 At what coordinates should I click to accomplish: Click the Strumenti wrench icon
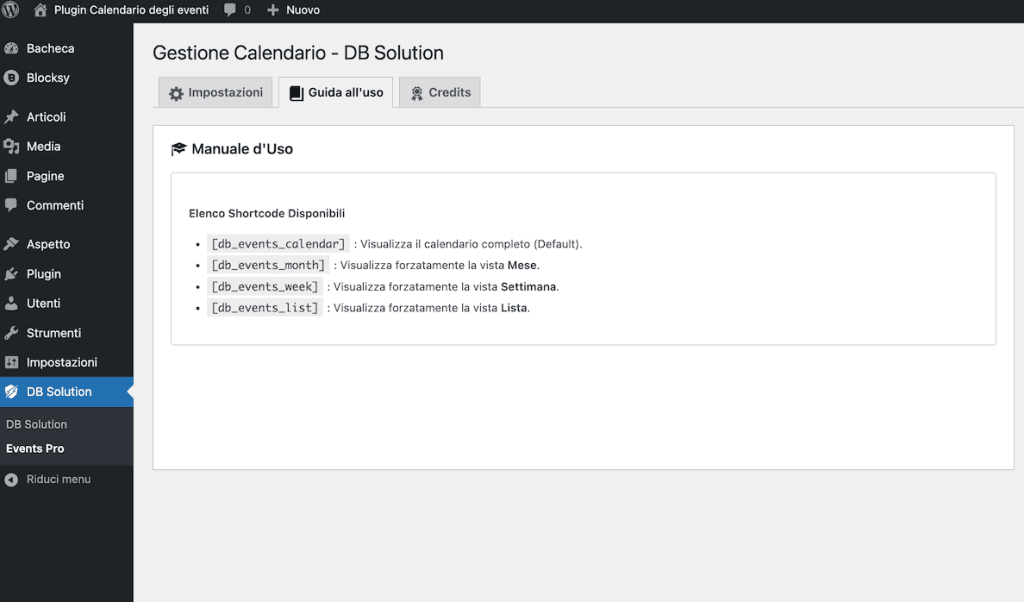click(x=11, y=333)
